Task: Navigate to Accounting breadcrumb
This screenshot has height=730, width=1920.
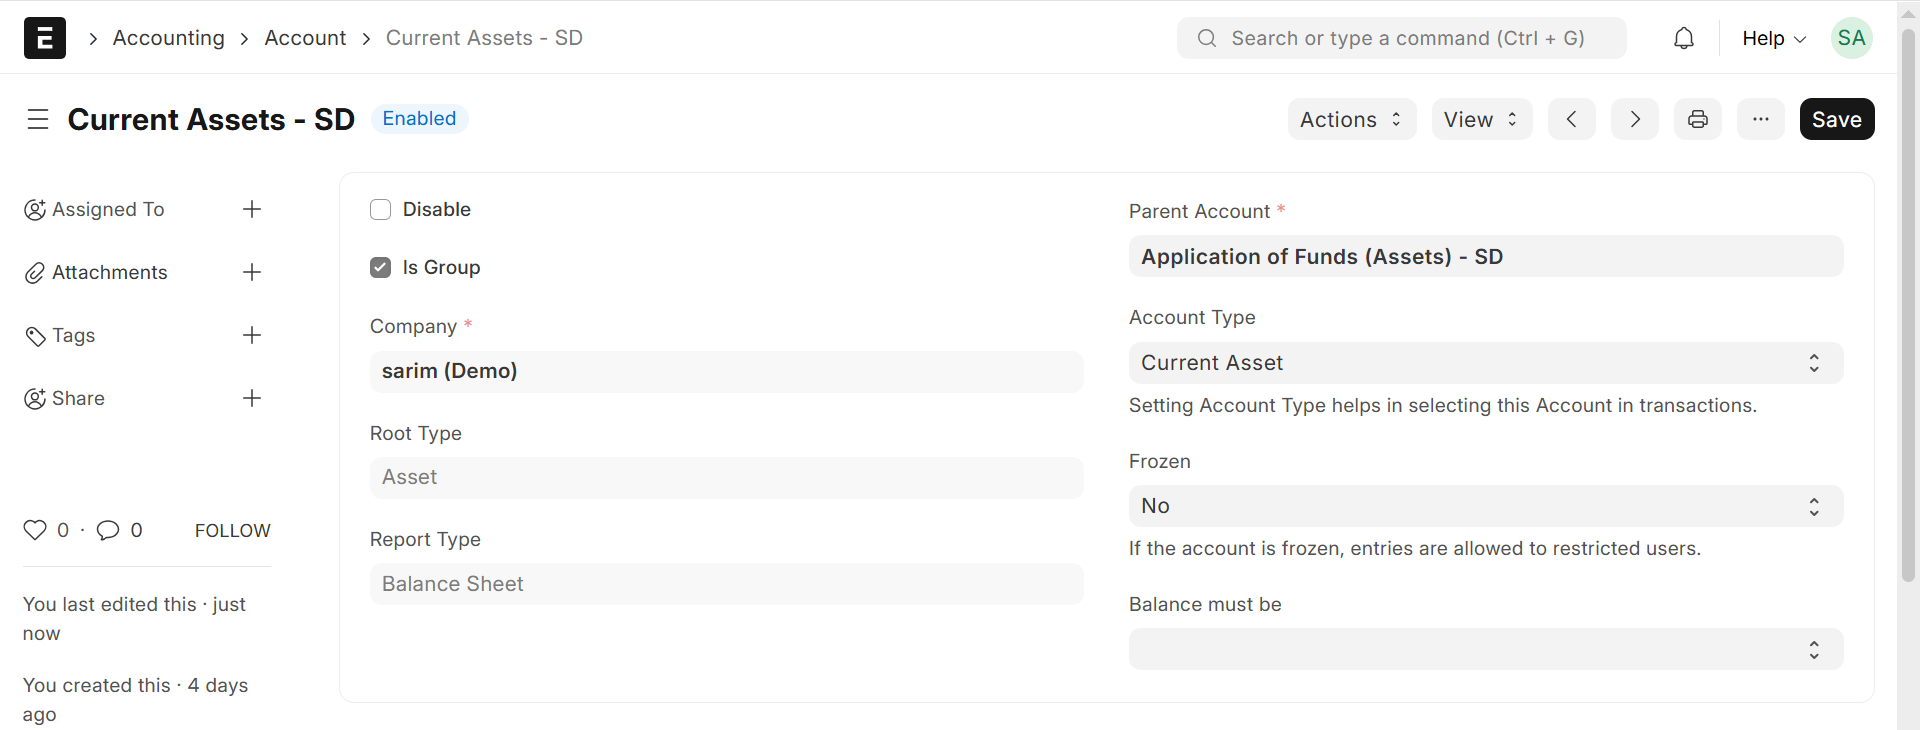Action: pyautogui.click(x=169, y=38)
